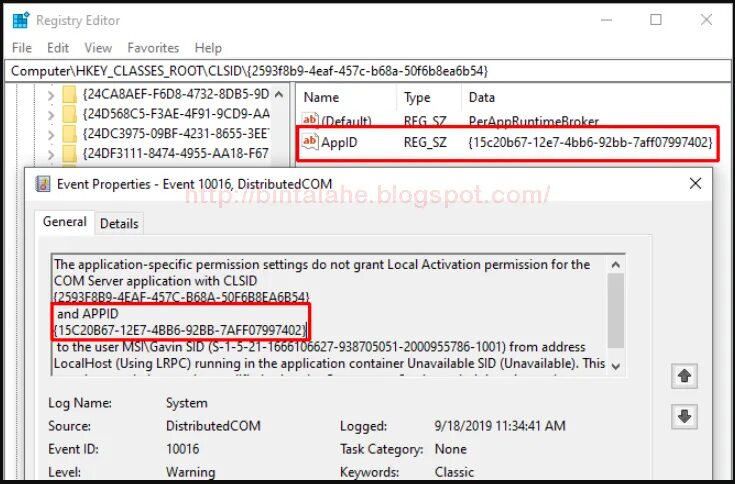Select folder icon of {24DC3975-09BF-4231 key
This screenshot has height=484, width=735.
point(69,134)
